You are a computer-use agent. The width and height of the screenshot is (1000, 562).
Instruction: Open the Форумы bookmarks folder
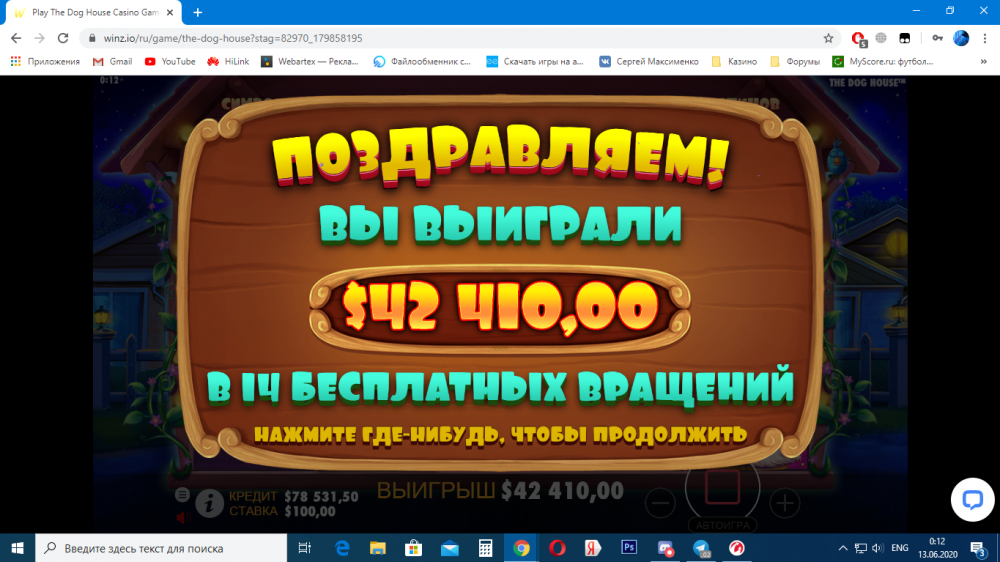coord(795,62)
